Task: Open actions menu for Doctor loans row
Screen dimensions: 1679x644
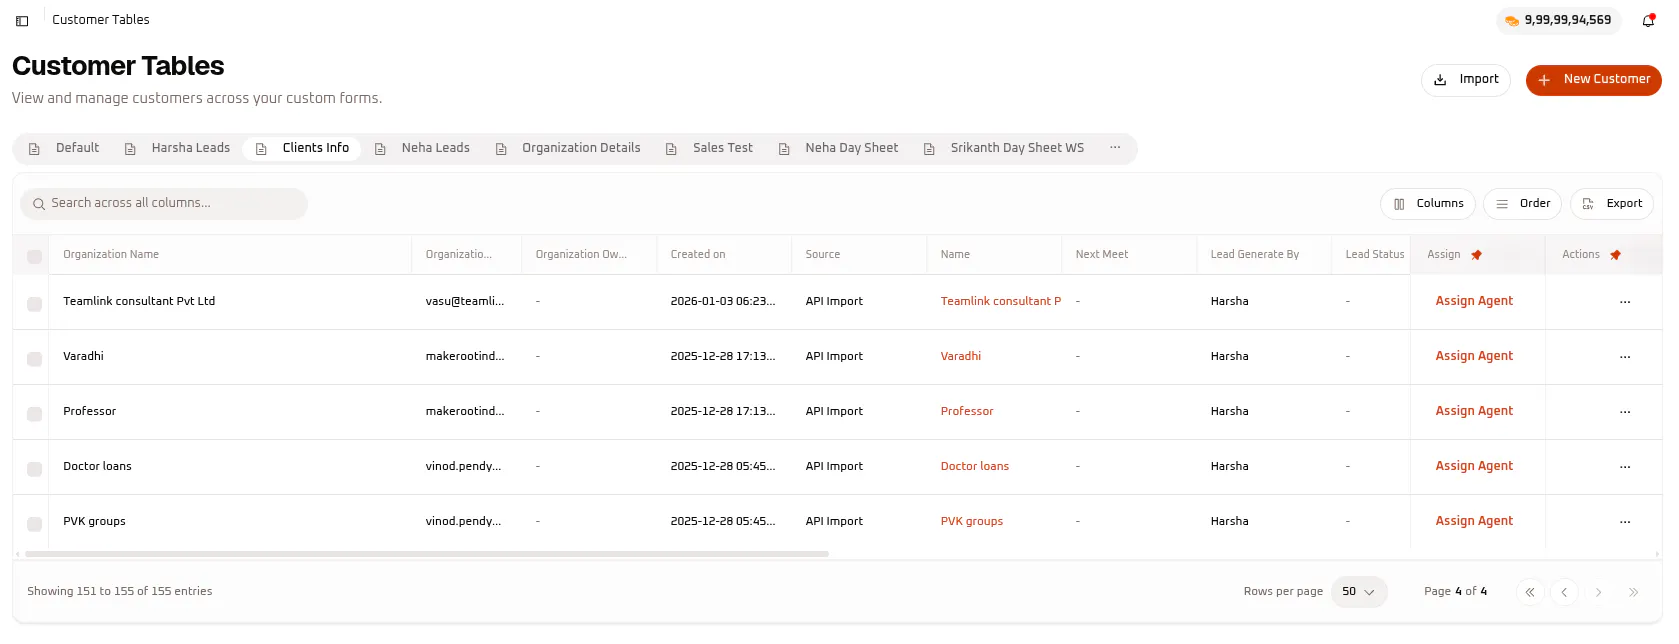Action: [x=1625, y=467]
